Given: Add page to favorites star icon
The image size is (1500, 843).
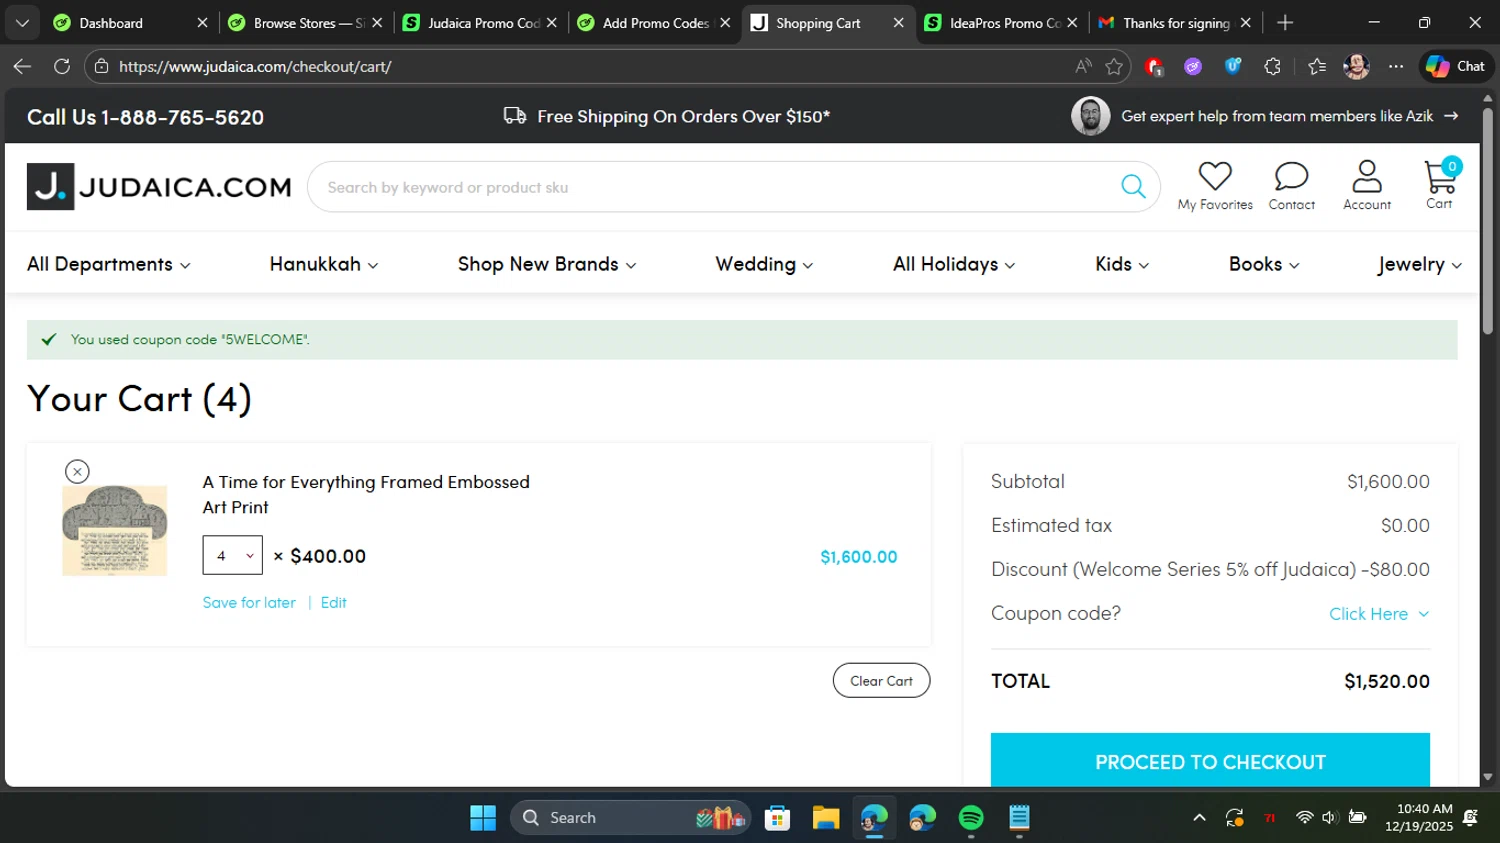Looking at the screenshot, I should (1114, 66).
